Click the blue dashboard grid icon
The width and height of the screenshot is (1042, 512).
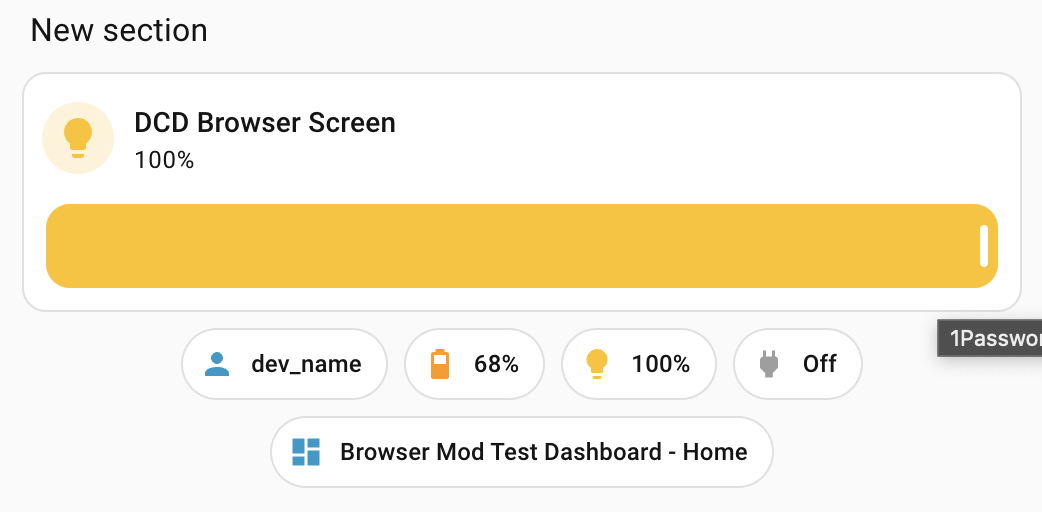pos(306,452)
